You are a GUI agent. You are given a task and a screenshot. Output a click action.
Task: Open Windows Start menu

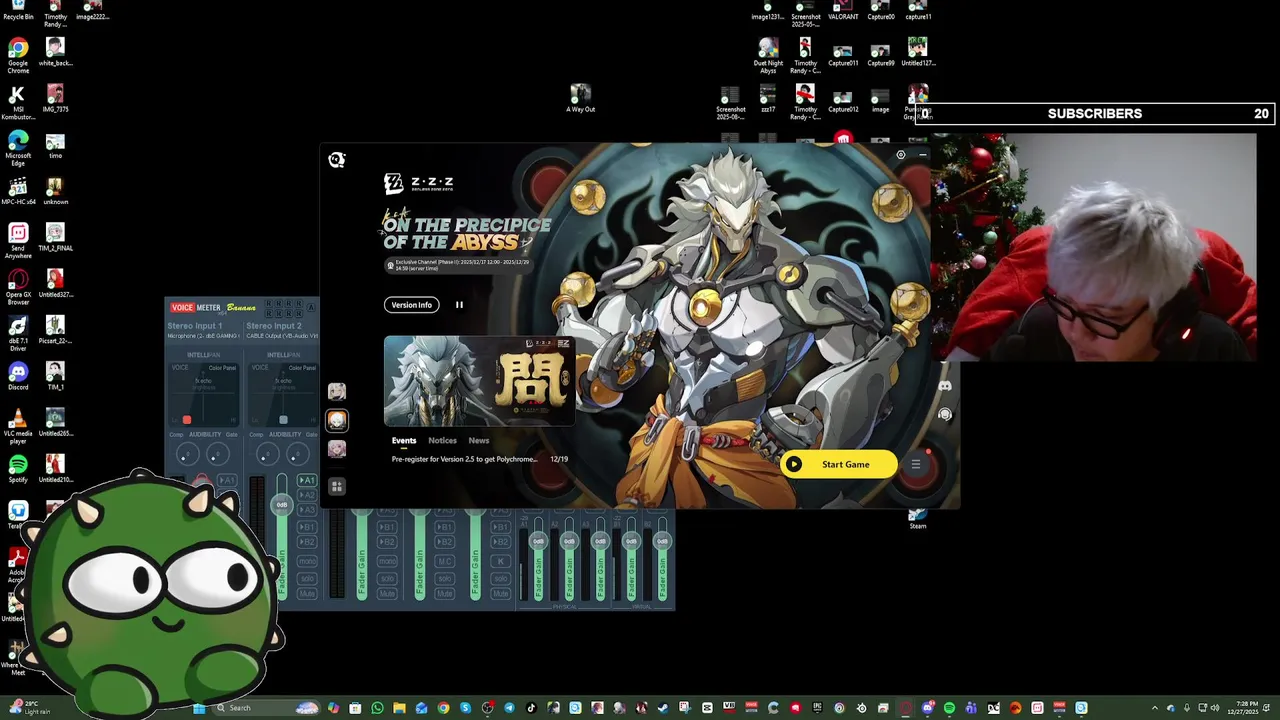click(199, 708)
